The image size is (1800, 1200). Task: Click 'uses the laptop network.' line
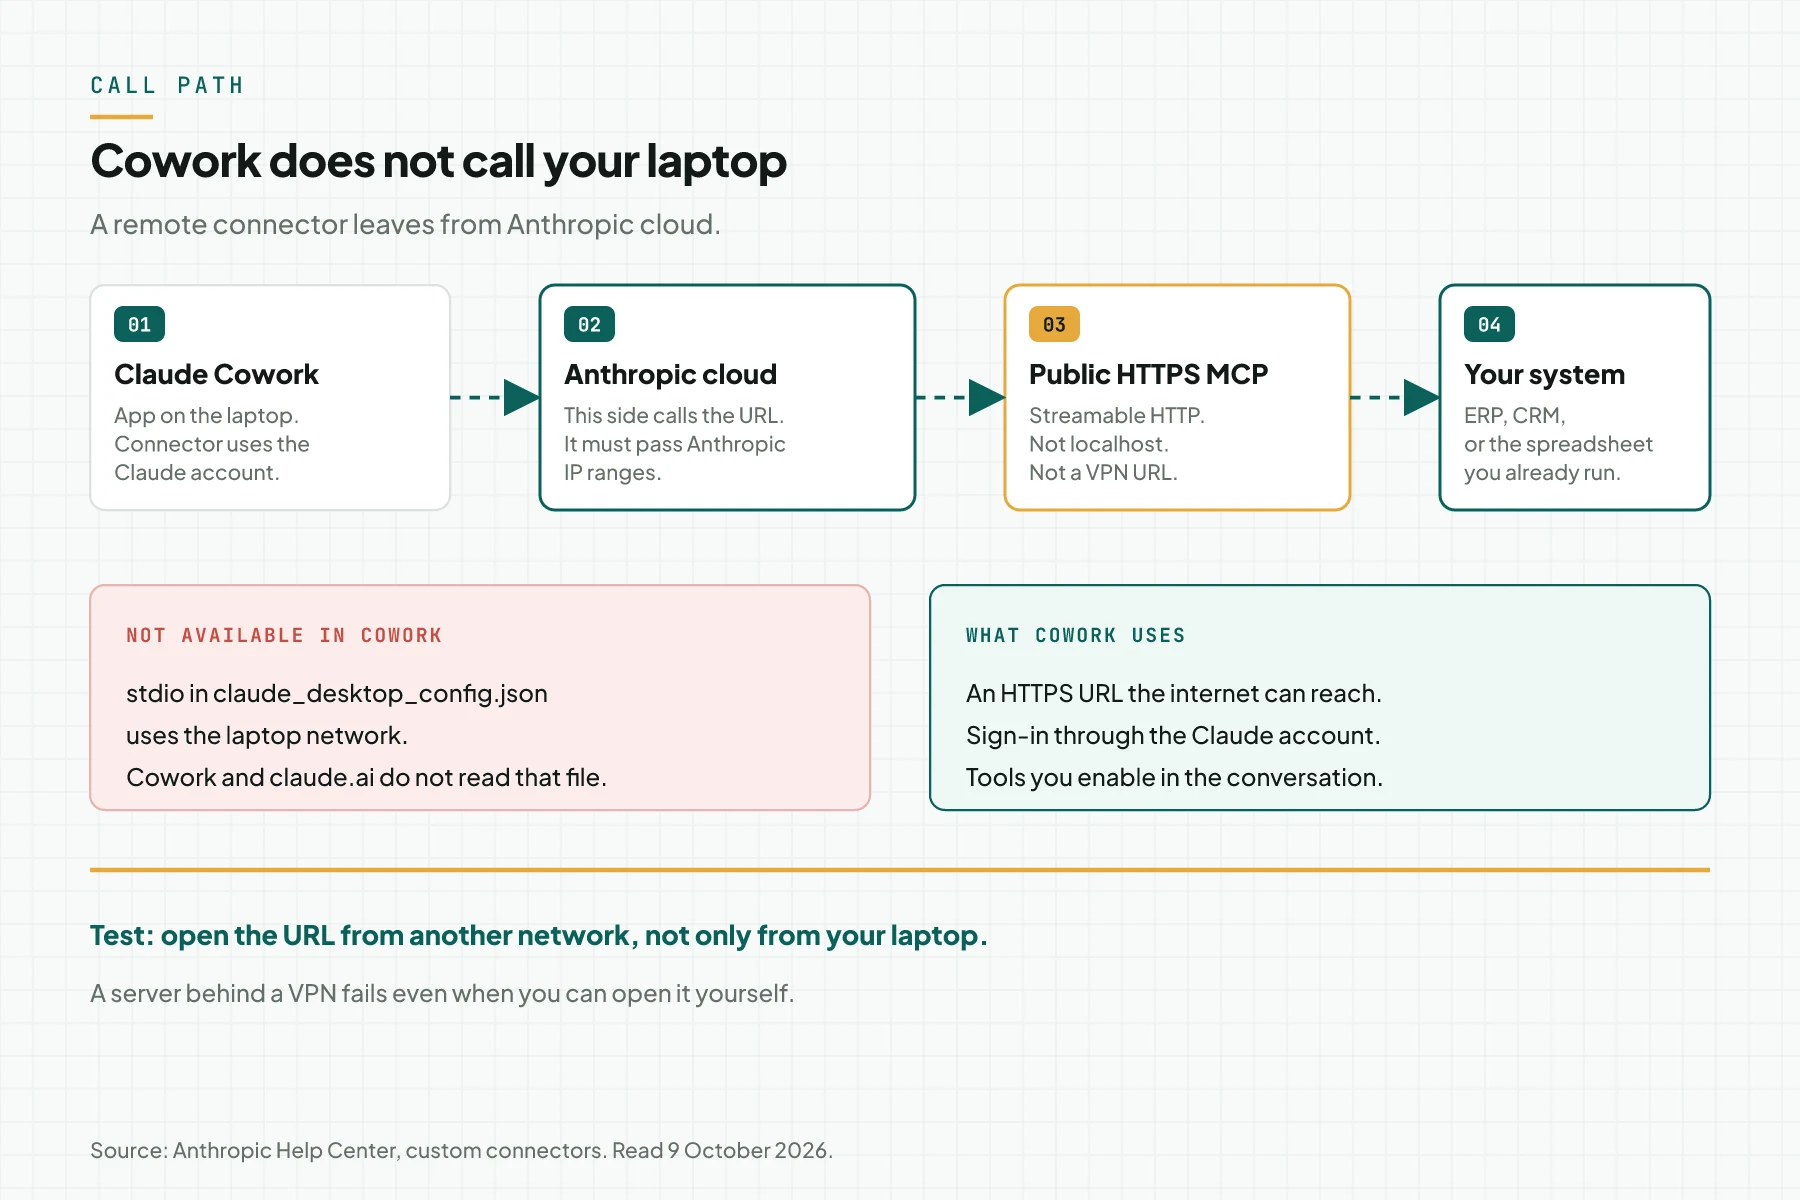click(x=267, y=736)
